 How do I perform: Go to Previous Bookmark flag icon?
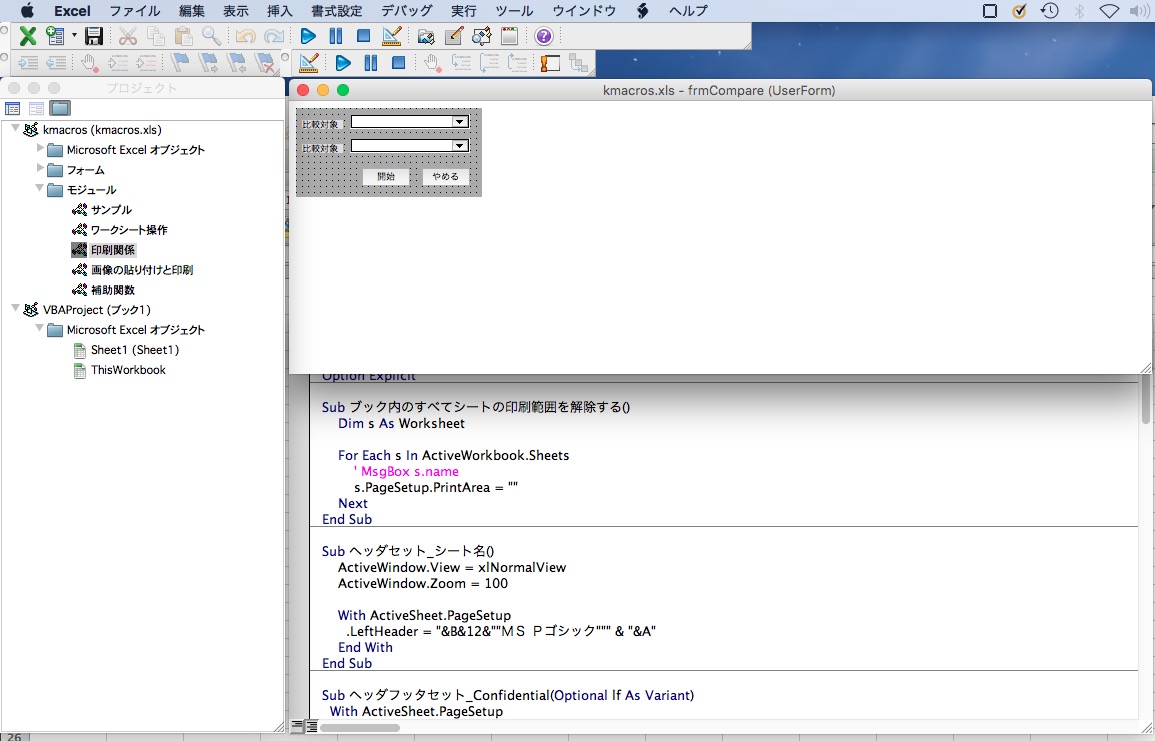pyautogui.click(x=236, y=63)
